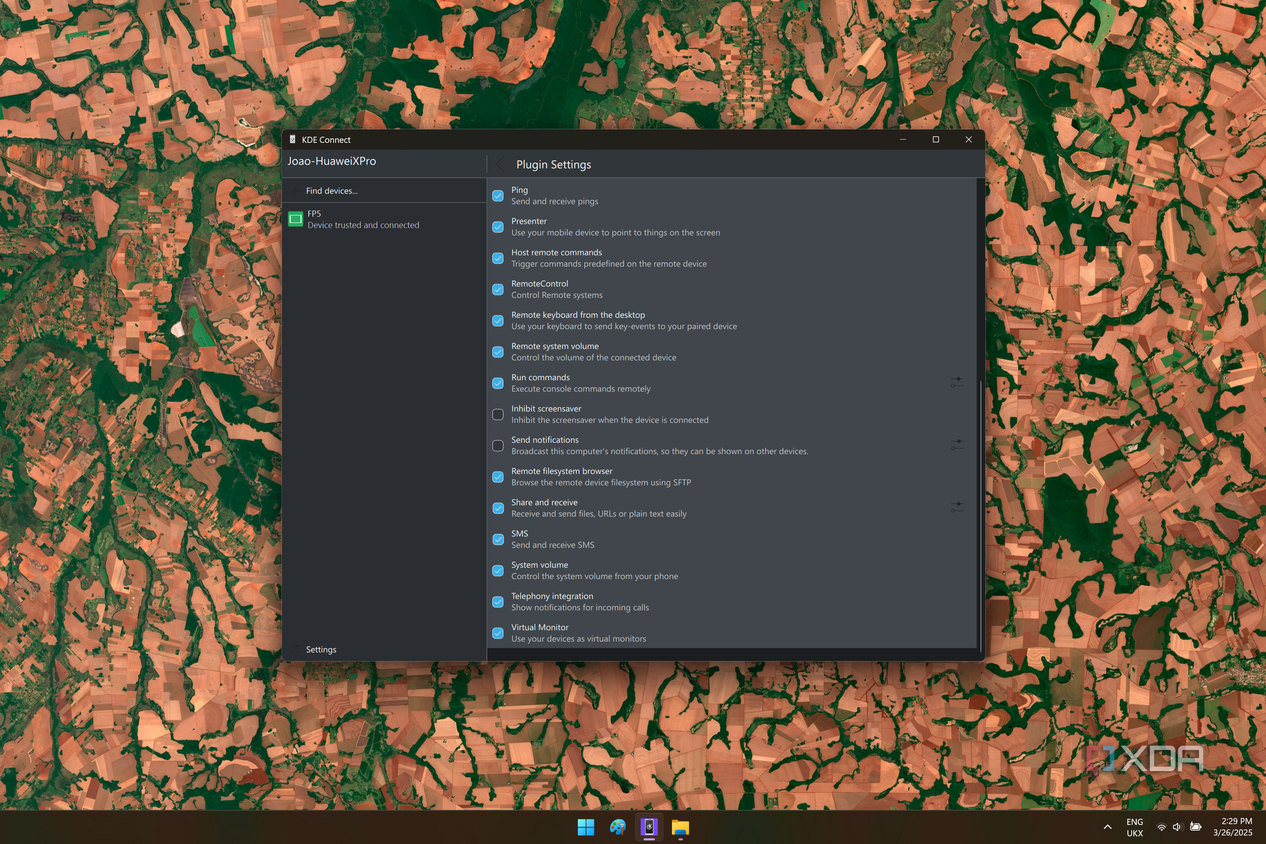Go back using Plugin Settings back arrow
The image size is (1266, 844).
(500, 164)
